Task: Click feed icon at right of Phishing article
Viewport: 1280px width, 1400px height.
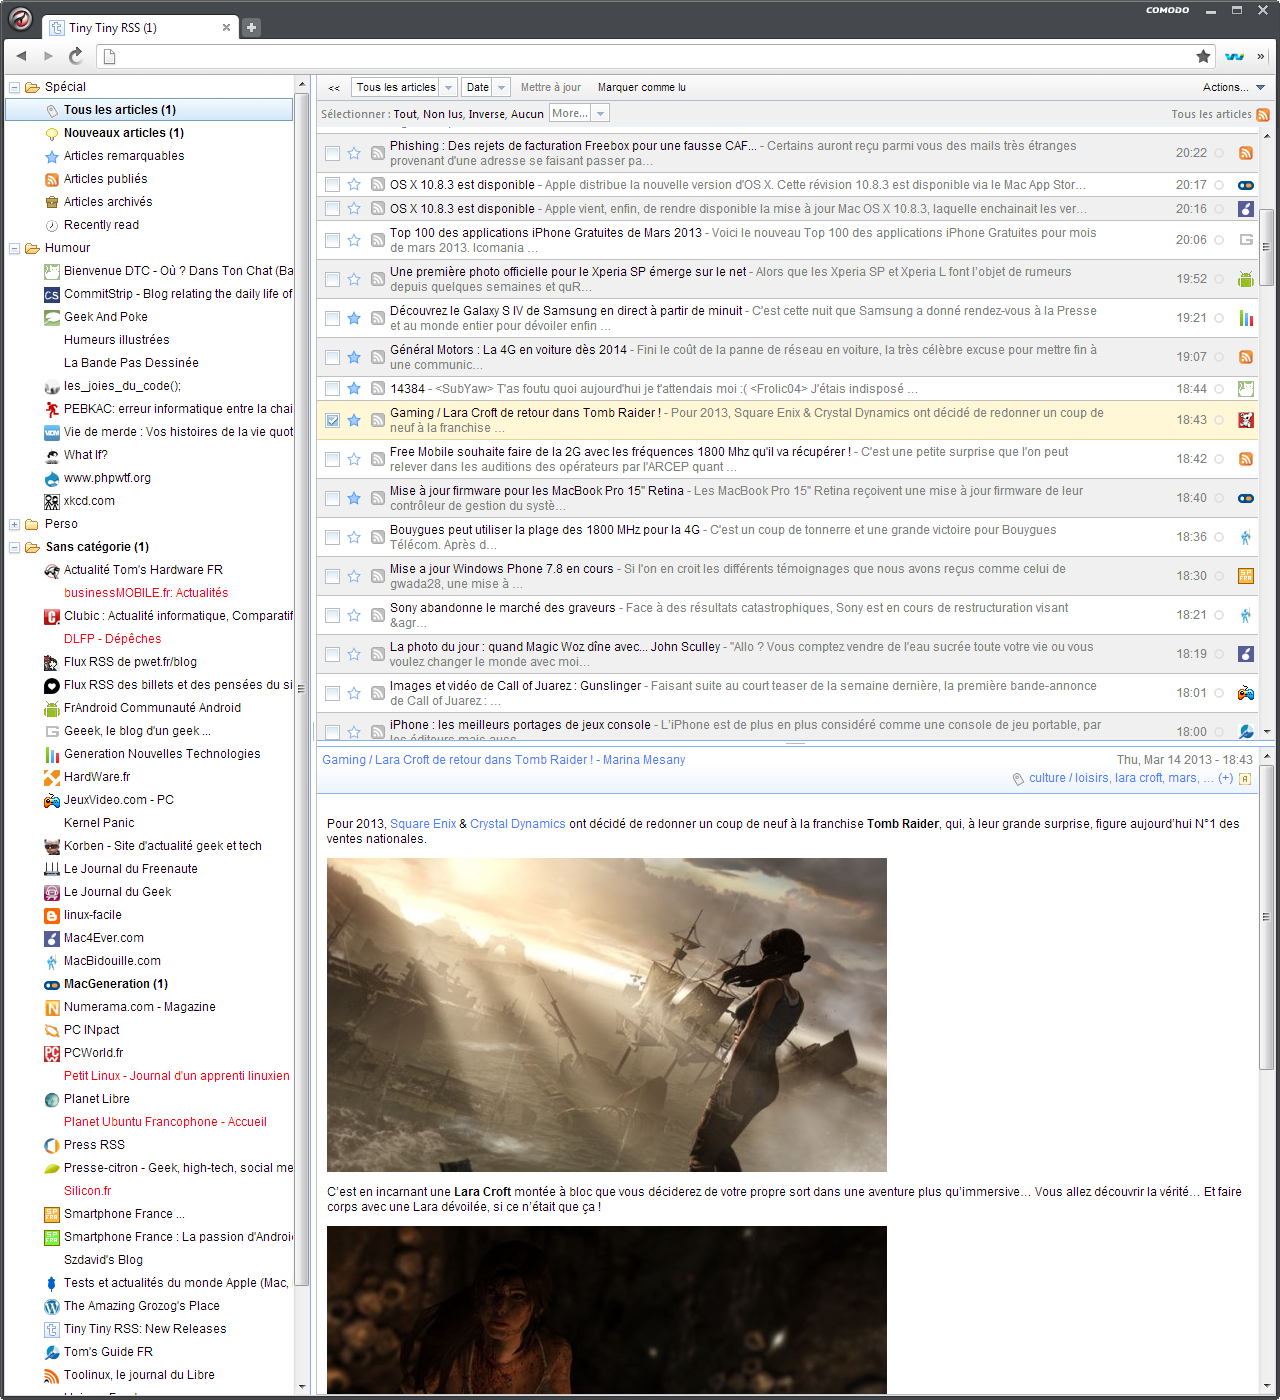Action: (x=1246, y=153)
